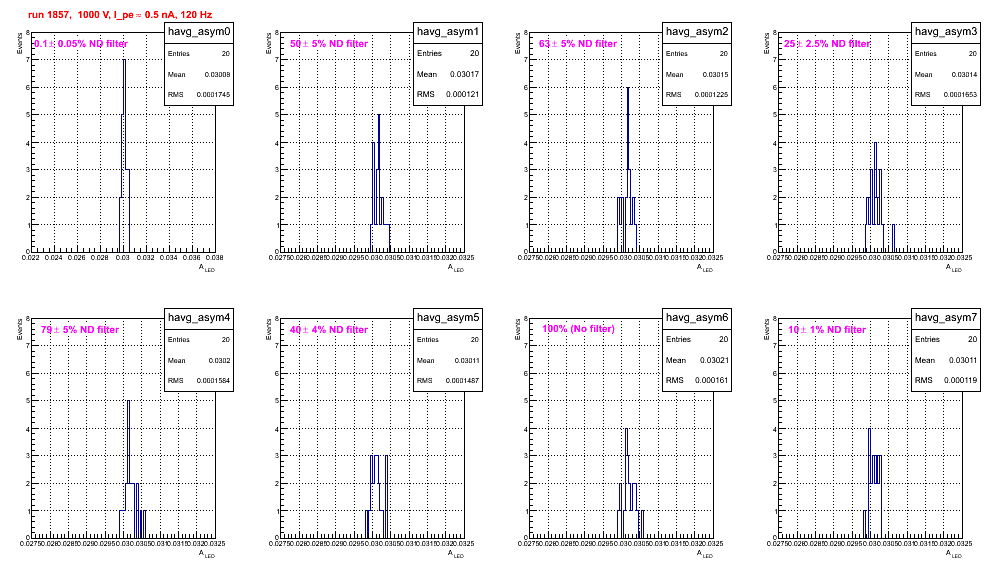Click the Entries row in havg_asym0 box

(x=199, y=54)
